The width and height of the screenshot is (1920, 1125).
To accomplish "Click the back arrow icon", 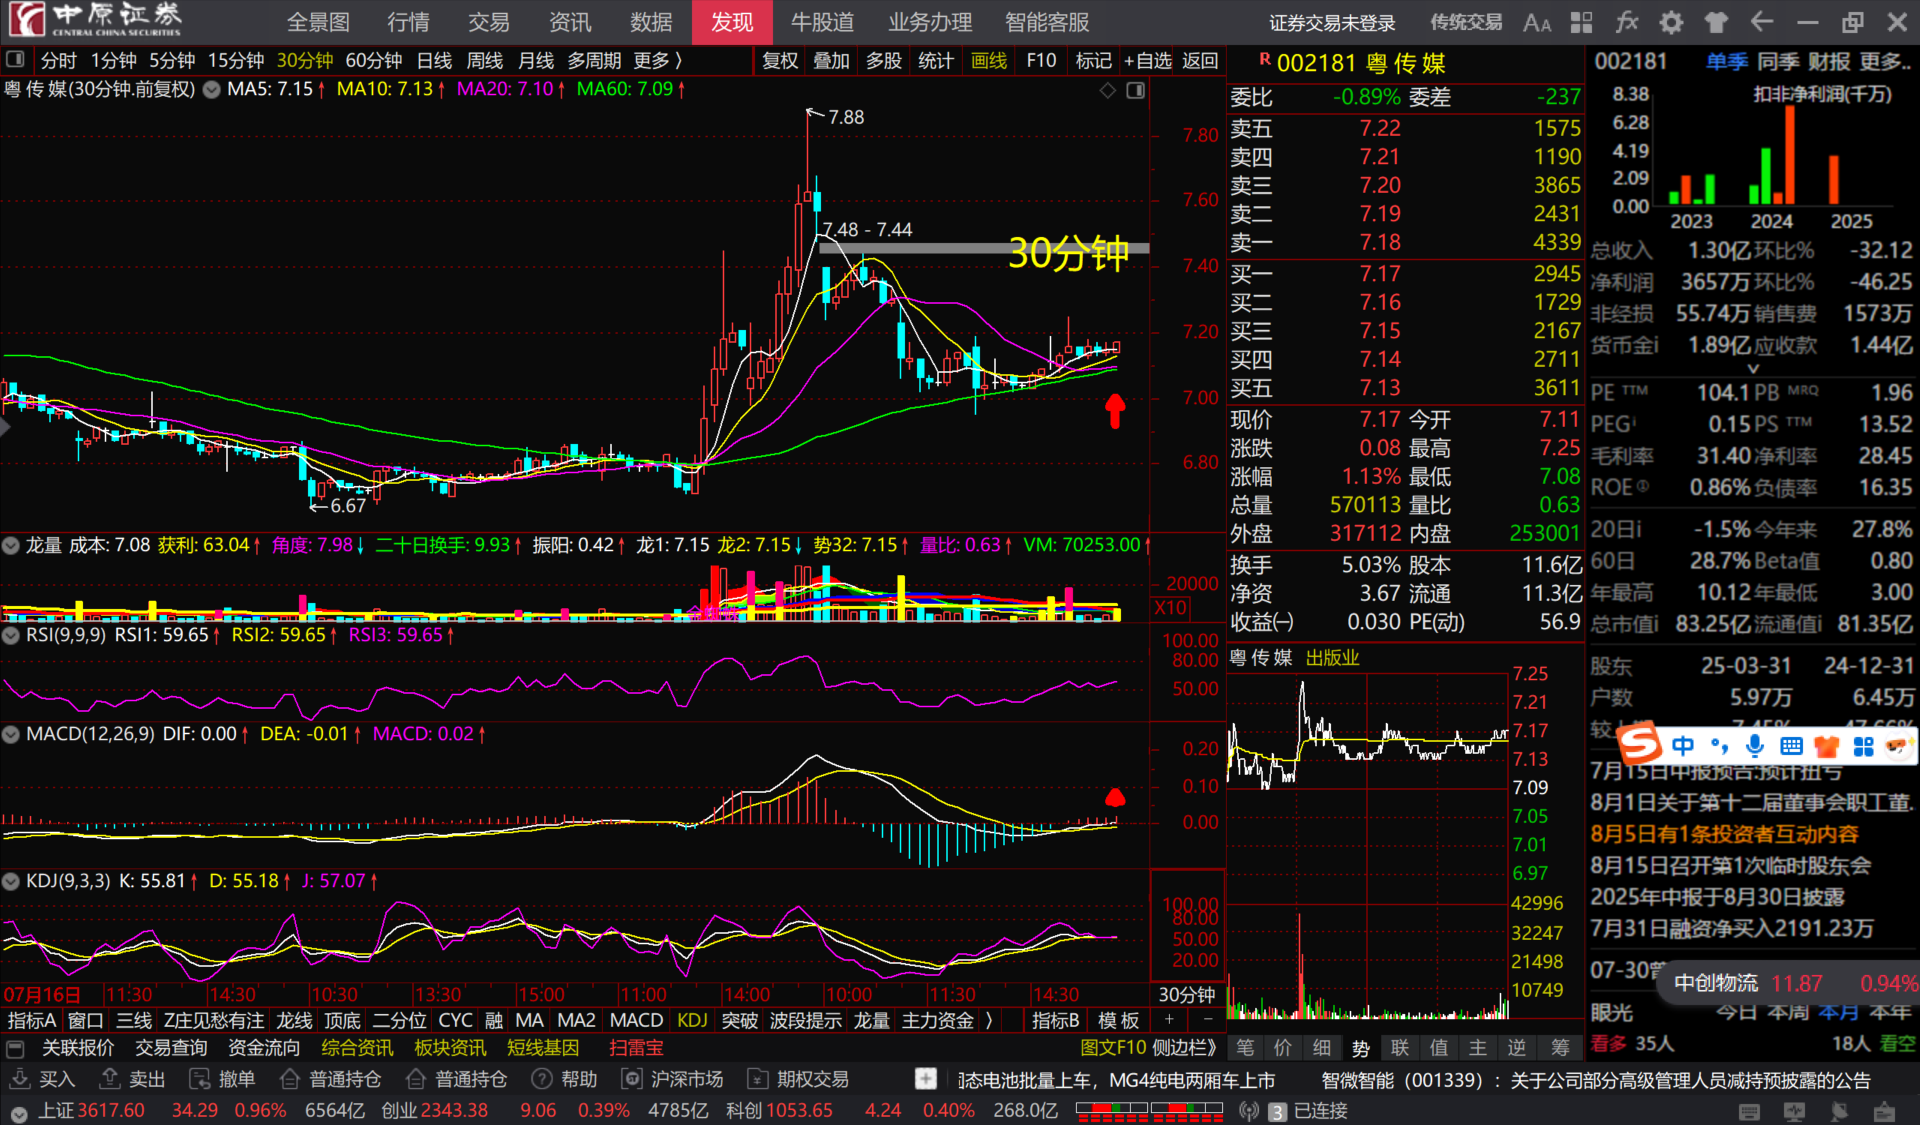I will (x=1762, y=22).
